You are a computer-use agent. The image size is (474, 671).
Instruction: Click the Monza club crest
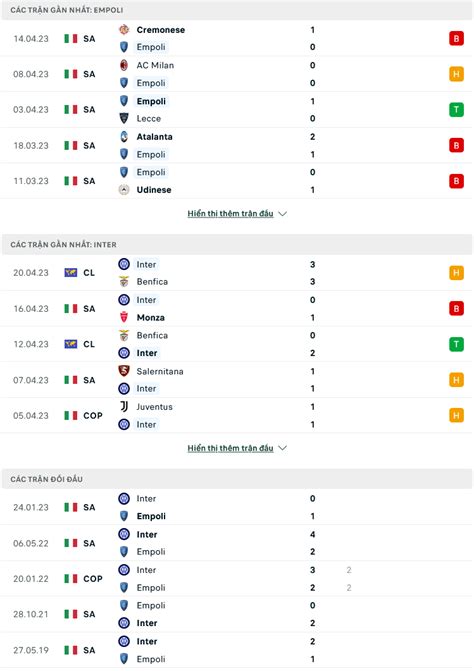tap(124, 317)
